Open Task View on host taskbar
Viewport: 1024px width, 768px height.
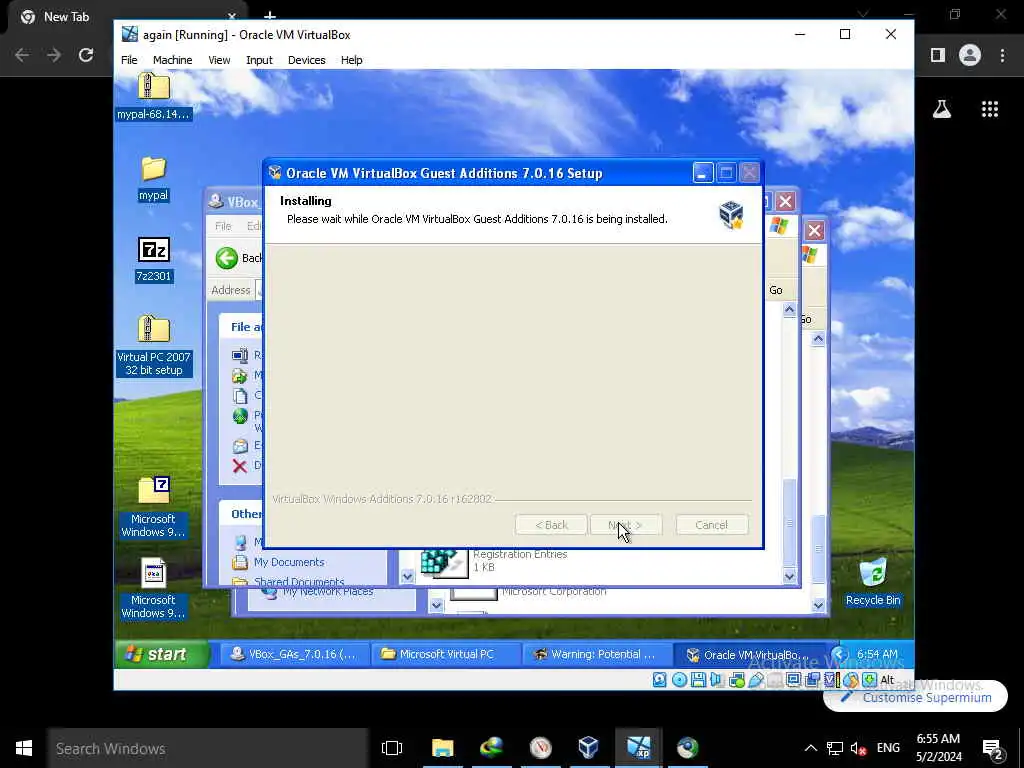tap(392, 748)
